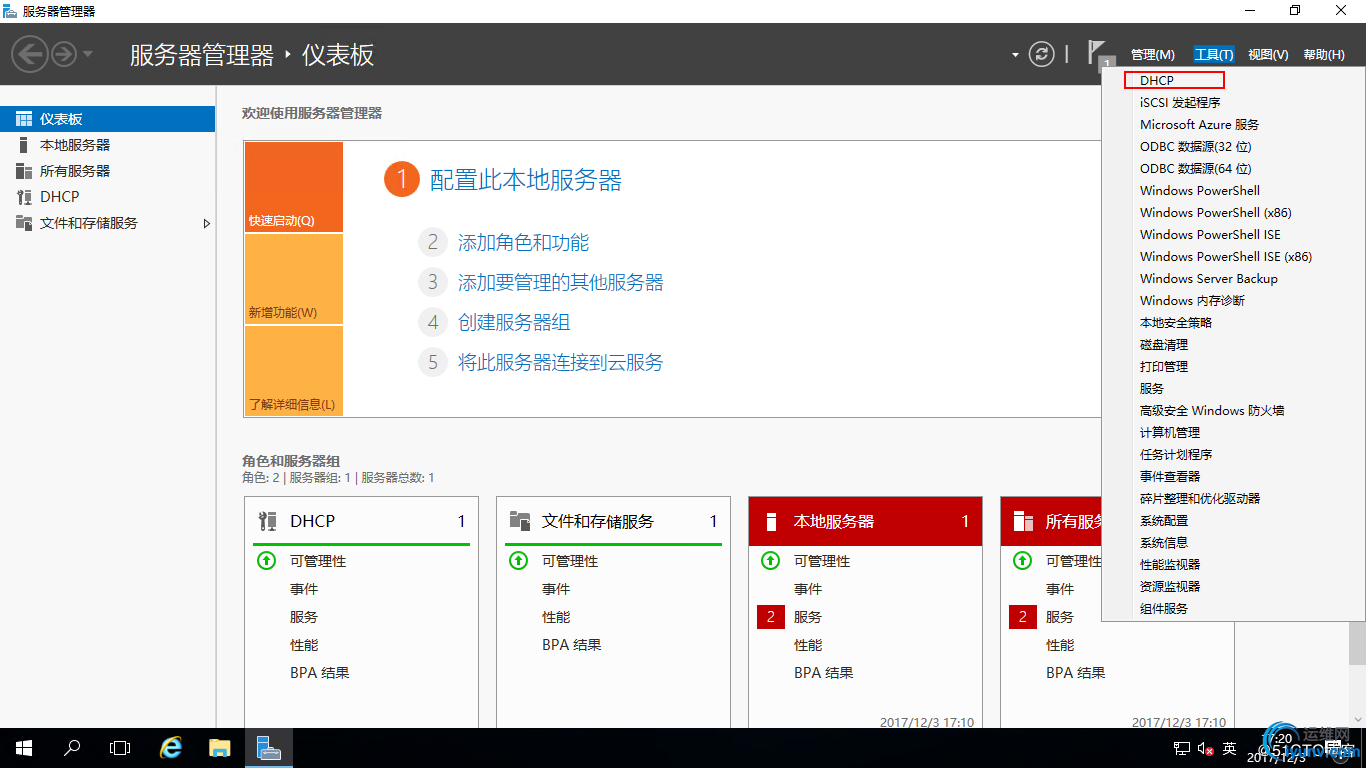Select 本地安全策略 in the Tools menu

[1176, 322]
